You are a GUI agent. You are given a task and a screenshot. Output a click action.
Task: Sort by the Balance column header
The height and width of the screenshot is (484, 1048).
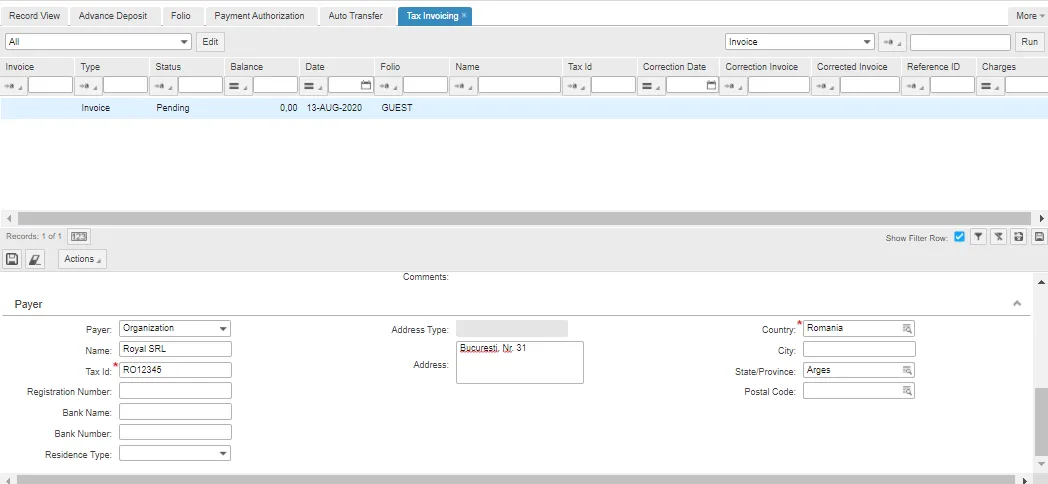[x=262, y=67]
